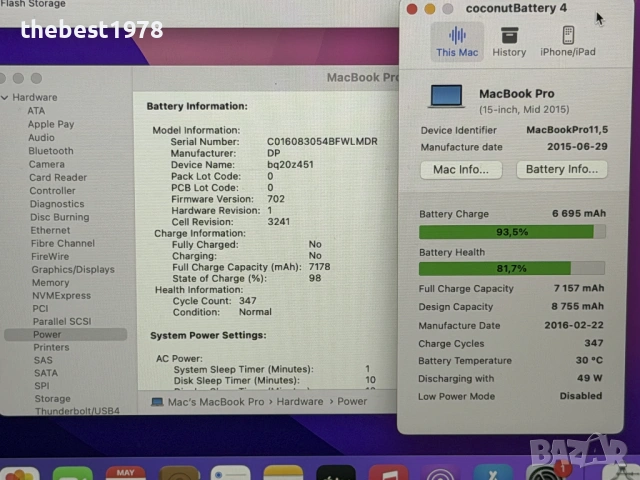Click Device Name value bq20z451
This screenshot has height=480, width=640.
pos(290,164)
